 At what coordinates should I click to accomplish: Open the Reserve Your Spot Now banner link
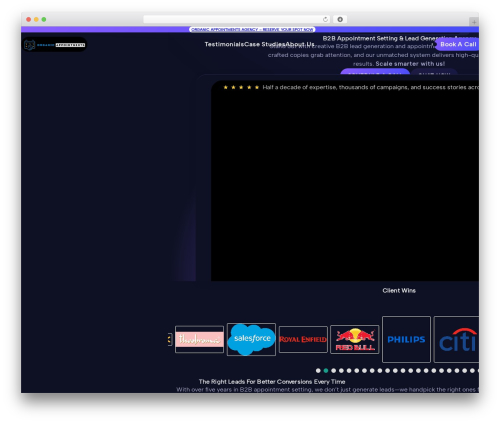click(x=252, y=29)
